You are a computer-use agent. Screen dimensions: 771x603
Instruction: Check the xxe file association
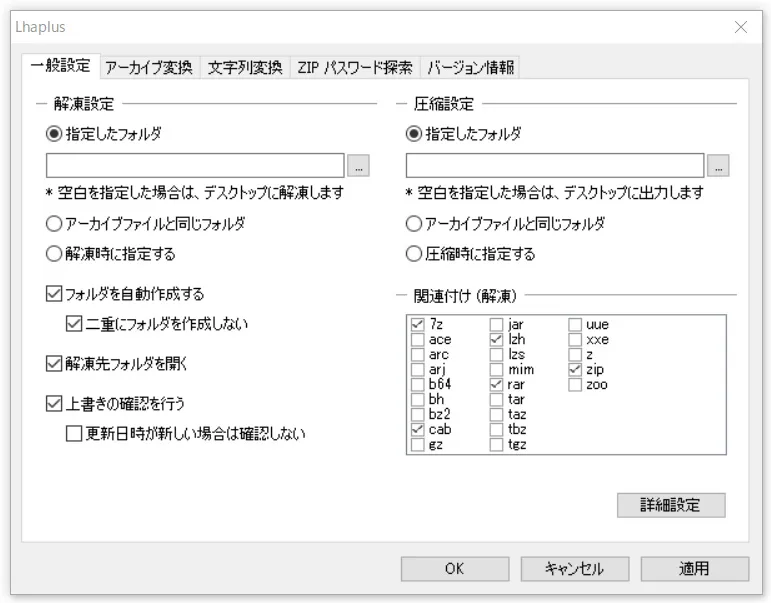(x=575, y=339)
